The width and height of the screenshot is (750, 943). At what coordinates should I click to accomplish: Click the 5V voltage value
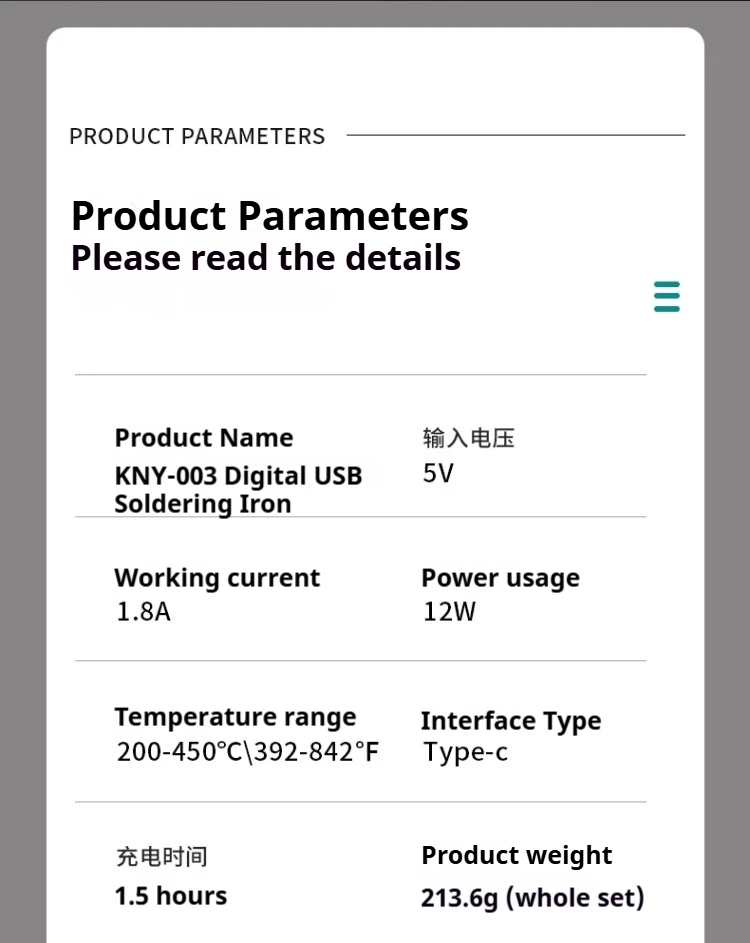pos(438,473)
